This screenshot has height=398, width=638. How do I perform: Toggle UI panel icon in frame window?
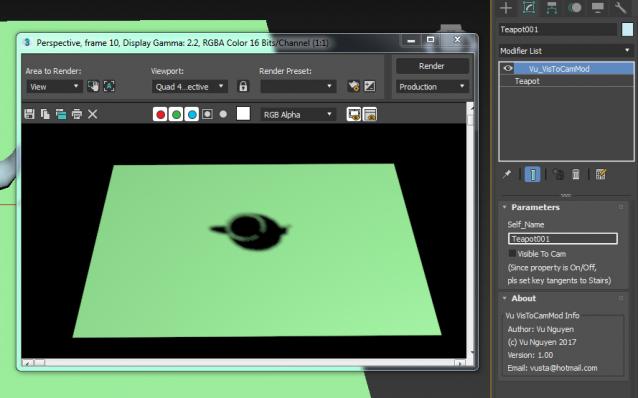(x=369, y=114)
